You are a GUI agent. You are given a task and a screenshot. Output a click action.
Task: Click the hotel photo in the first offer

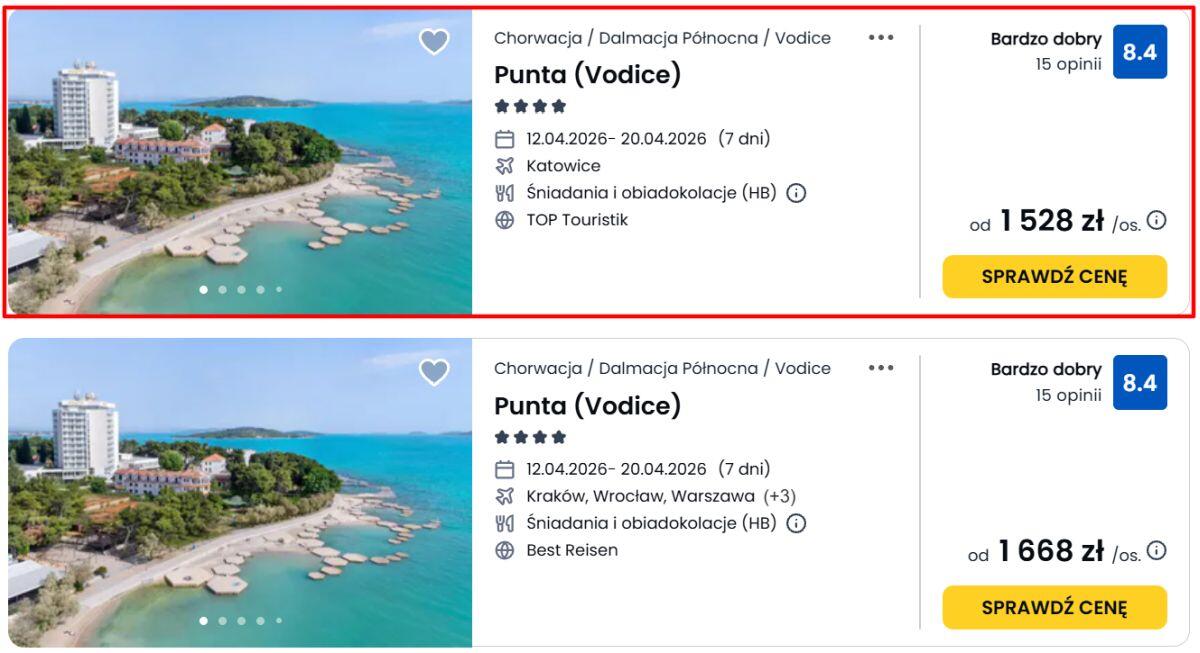click(x=240, y=160)
